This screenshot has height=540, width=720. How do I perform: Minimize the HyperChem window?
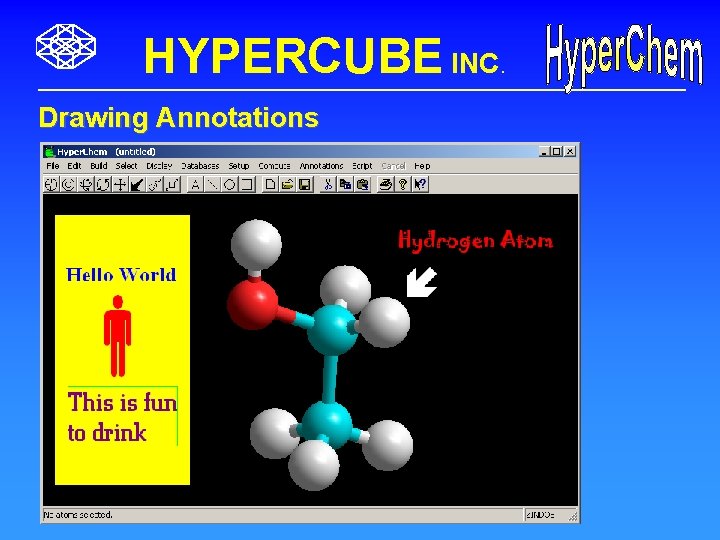(544, 152)
